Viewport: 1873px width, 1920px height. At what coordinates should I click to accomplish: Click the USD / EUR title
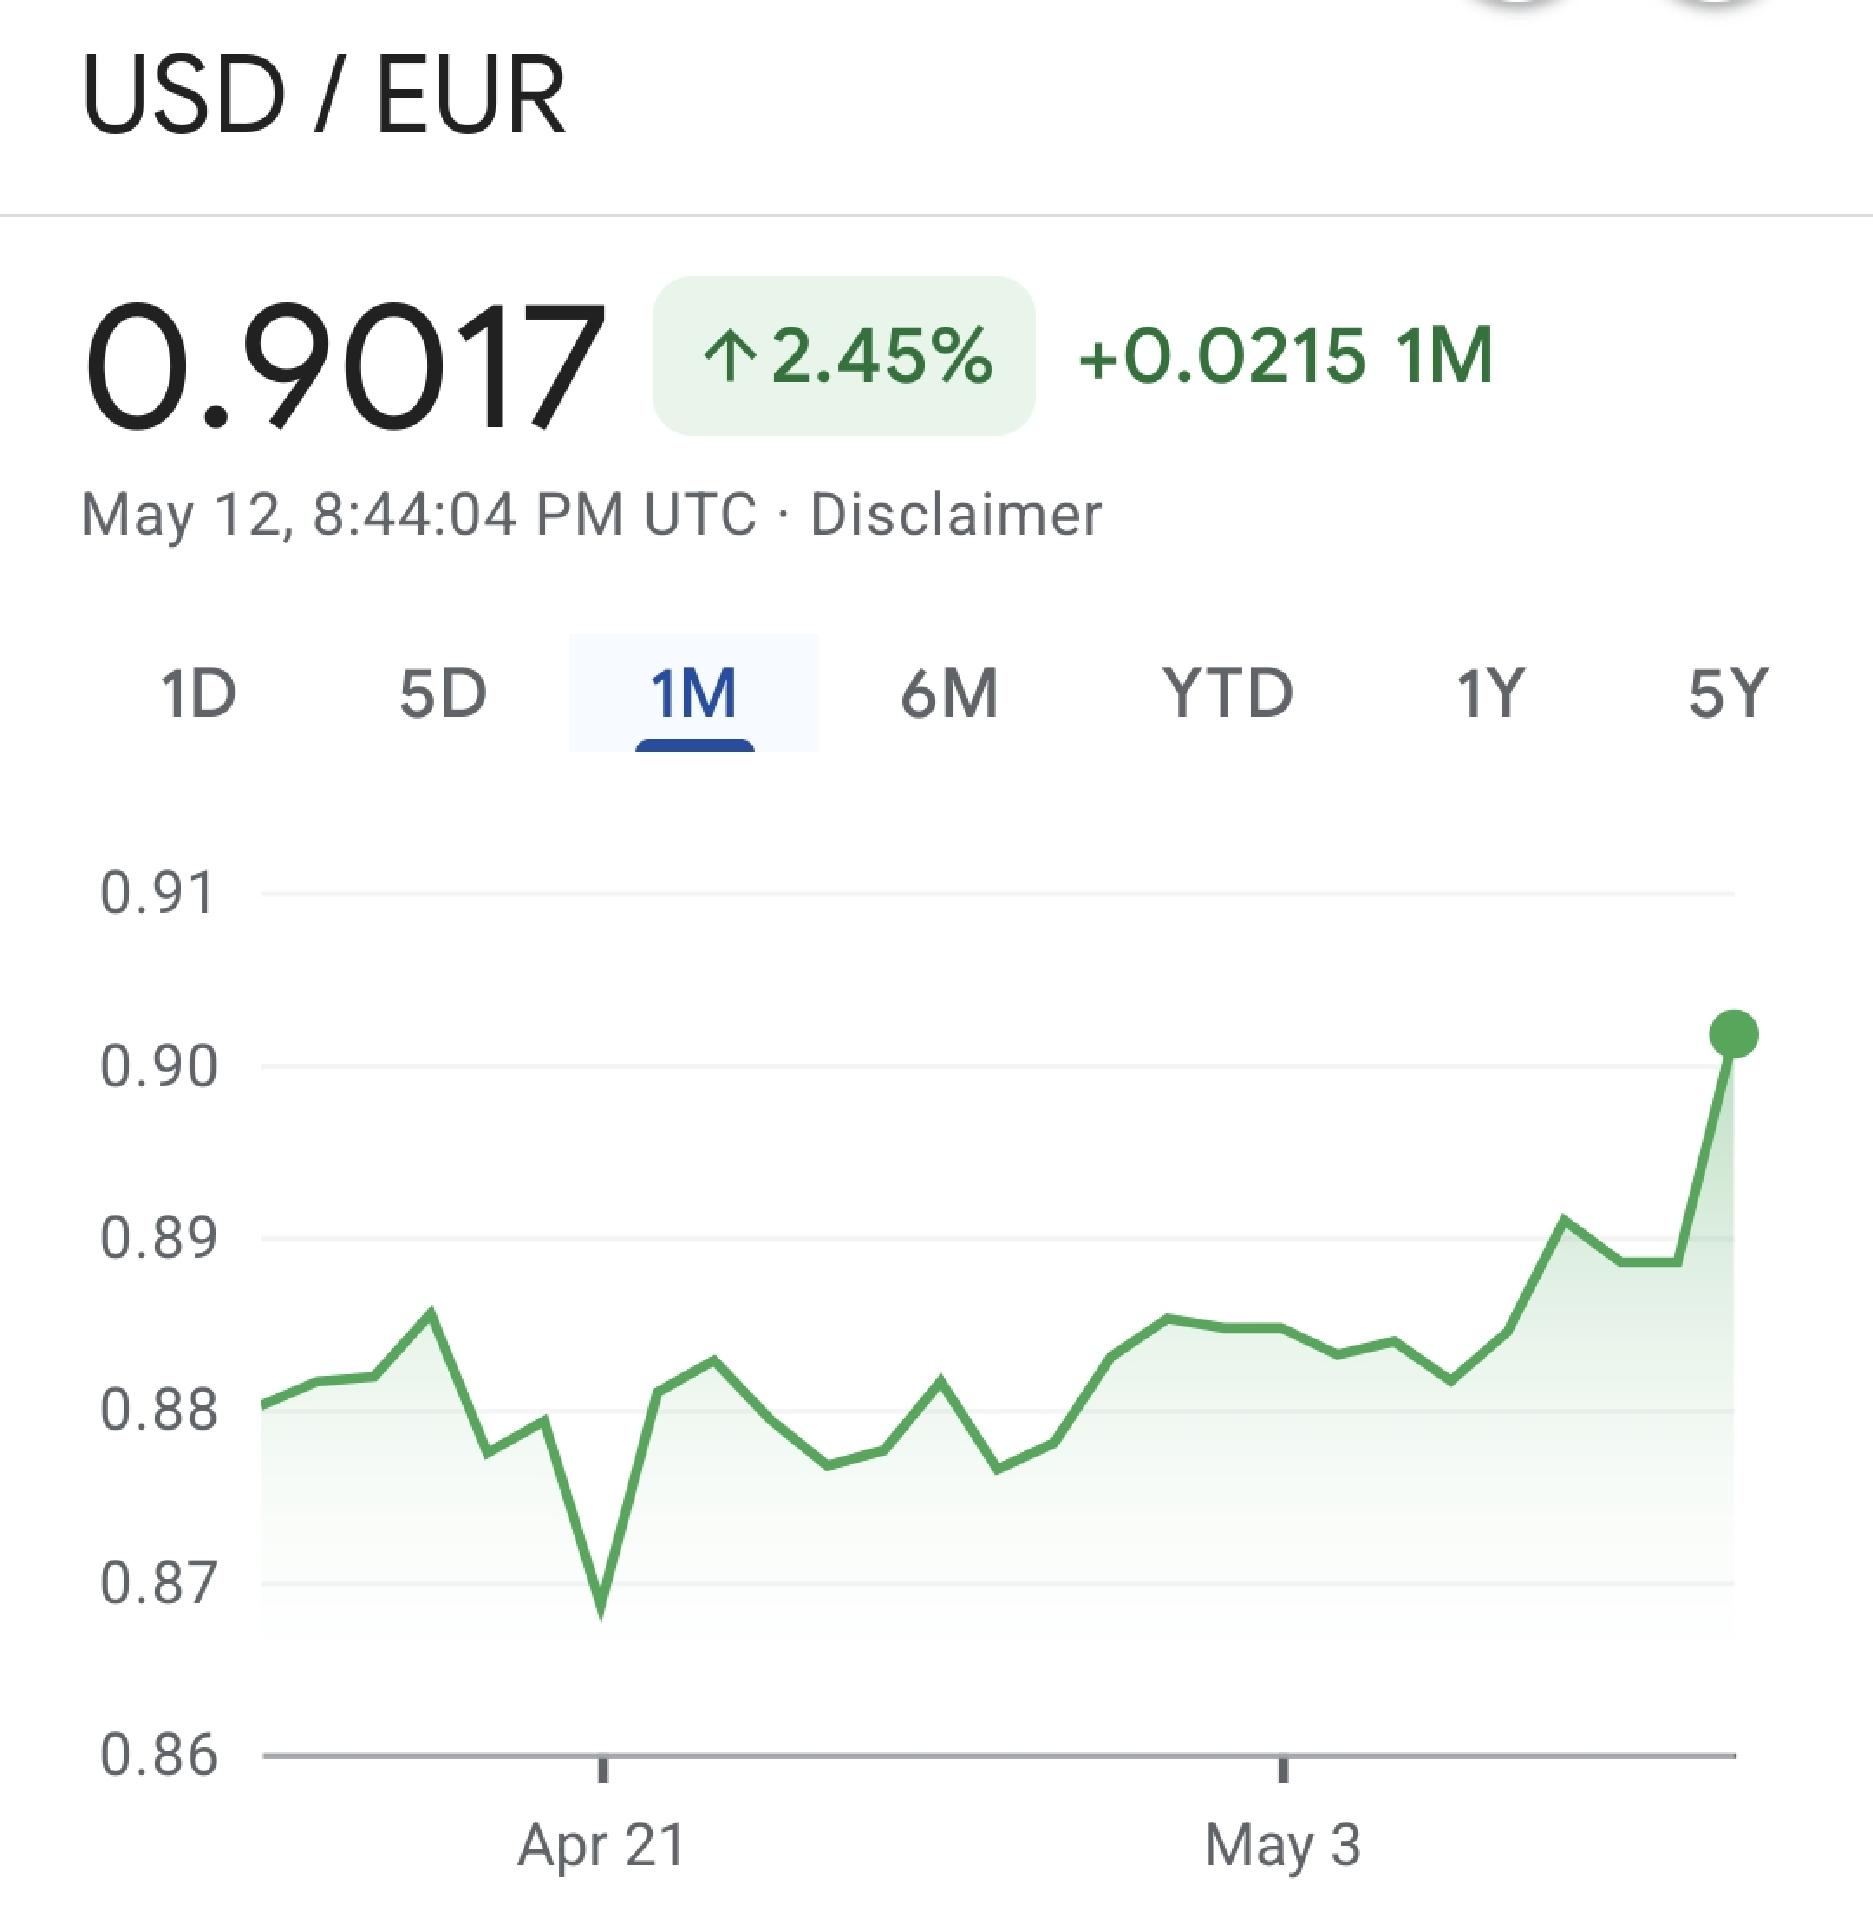click(x=324, y=95)
